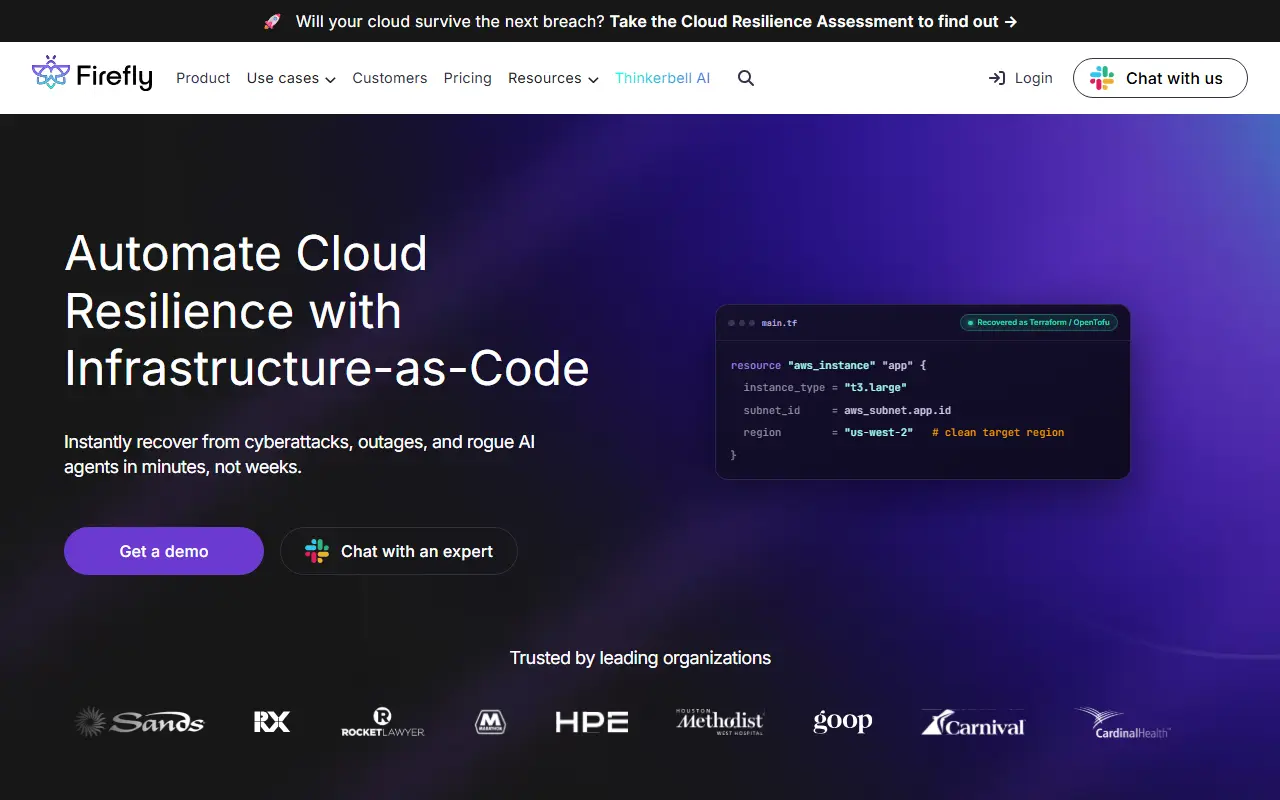Screen dimensions: 1280x800
Task: Click the rocket icon in the banner
Action: (x=272, y=21)
